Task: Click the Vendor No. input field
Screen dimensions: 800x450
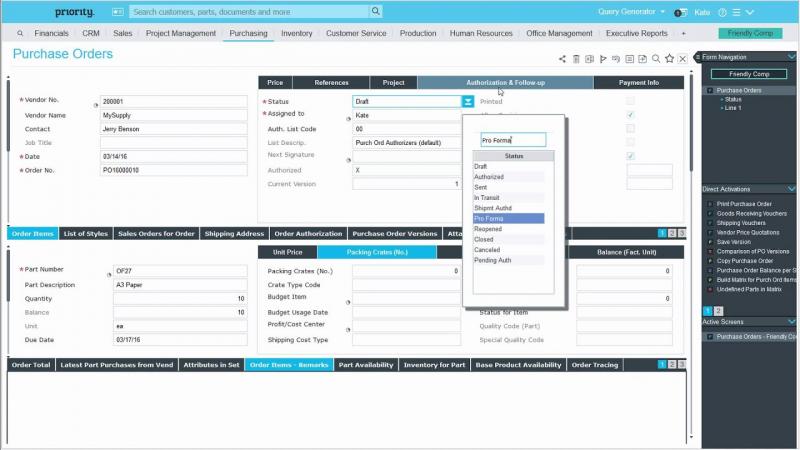Action: coord(173,102)
